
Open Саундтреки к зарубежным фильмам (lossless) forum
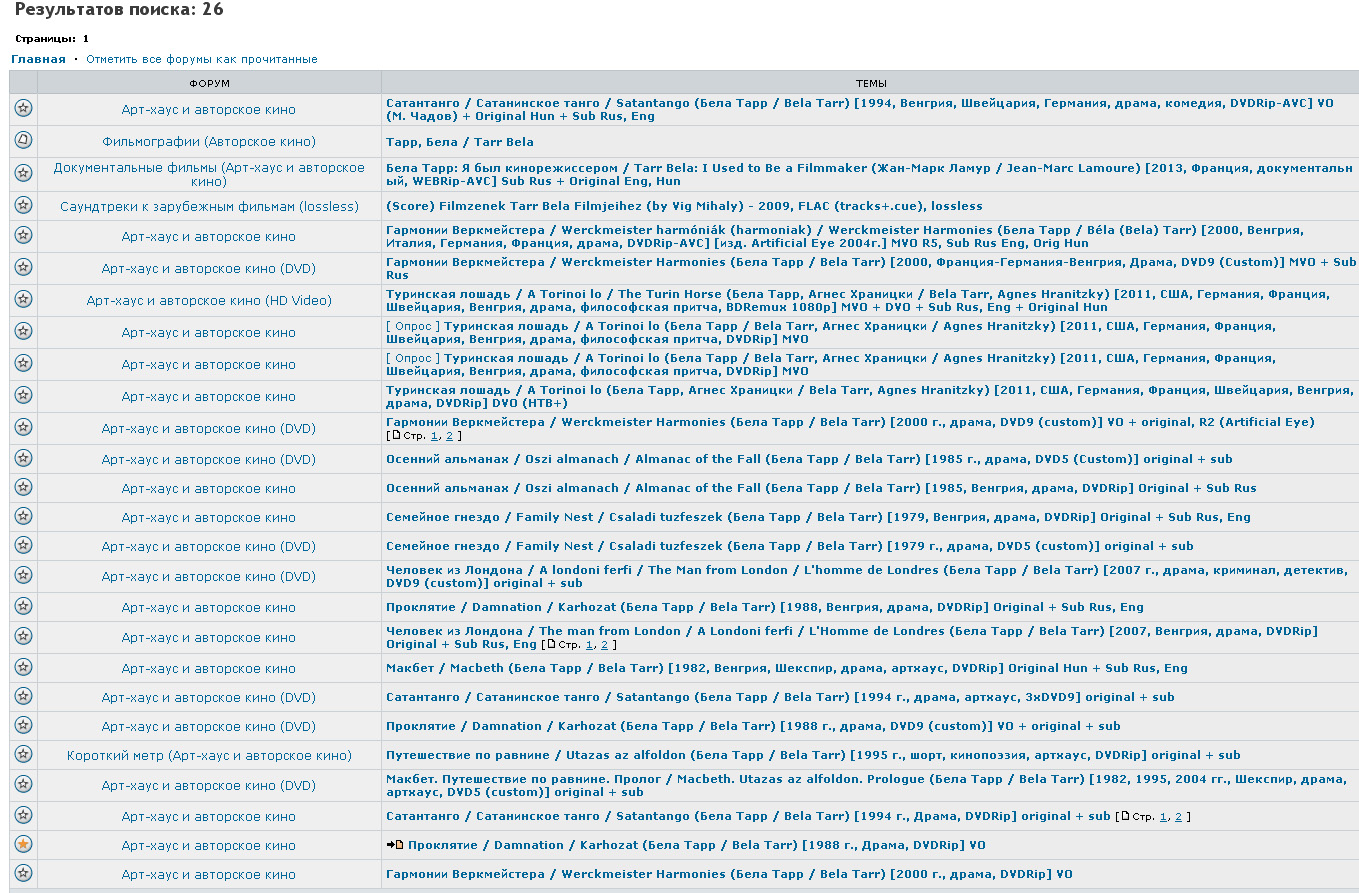209,207
